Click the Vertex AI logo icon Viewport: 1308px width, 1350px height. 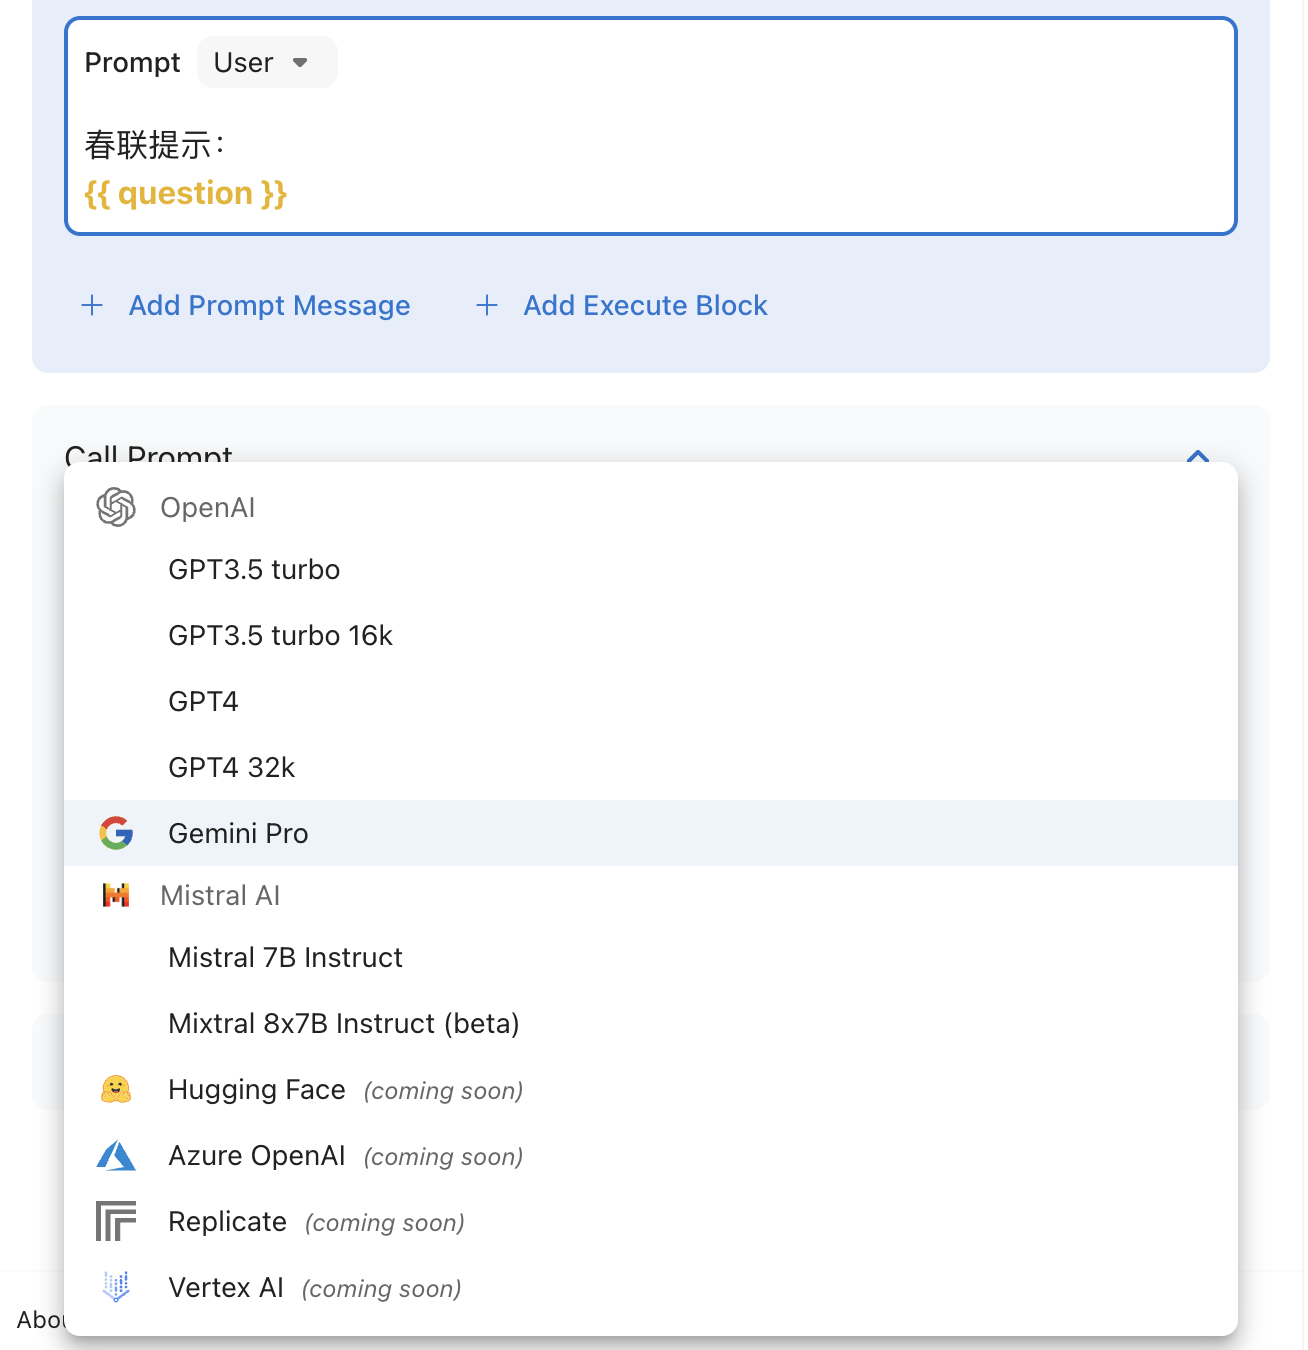(116, 1287)
